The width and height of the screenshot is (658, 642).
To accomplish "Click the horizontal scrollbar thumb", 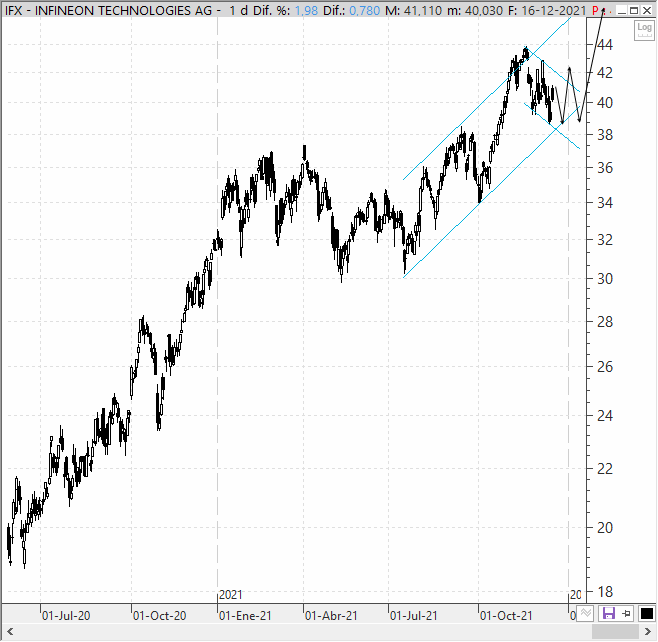I will 615,632.
